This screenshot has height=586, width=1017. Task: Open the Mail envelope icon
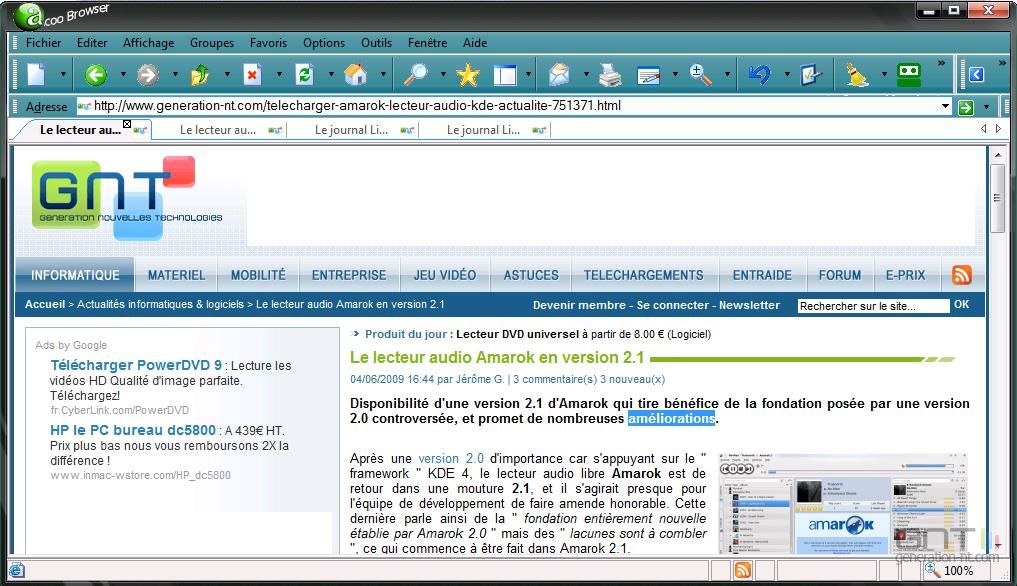point(559,75)
